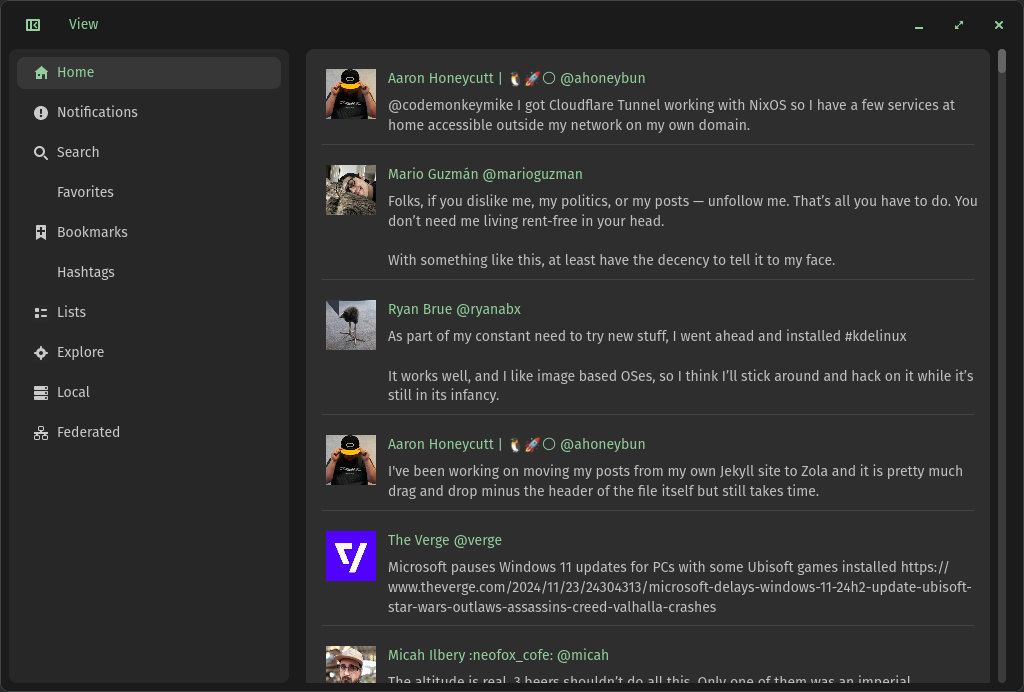
Task: Open Favorites in the sidebar
Action: click(85, 192)
